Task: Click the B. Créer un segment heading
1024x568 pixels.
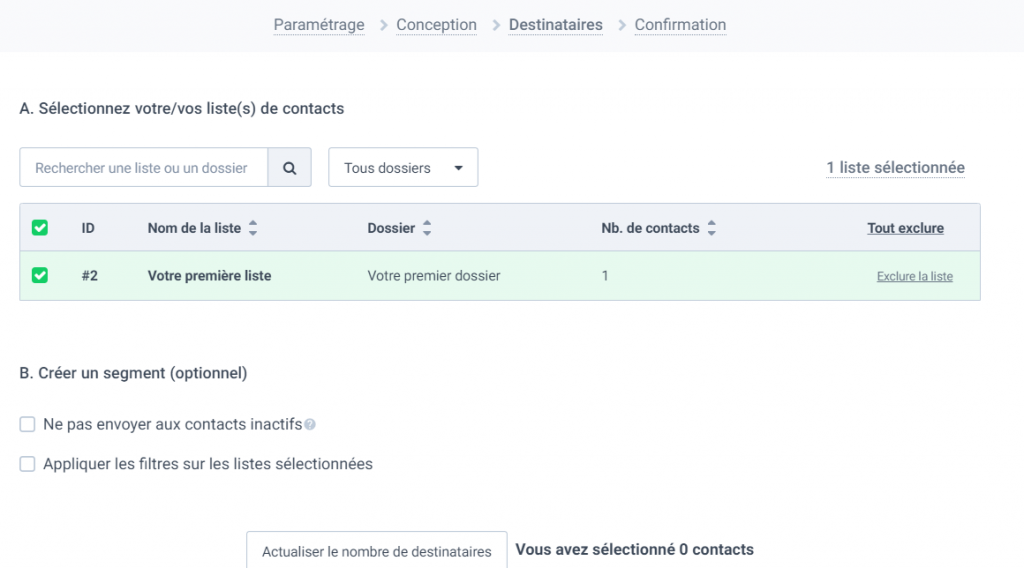Action: tap(133, 373)
